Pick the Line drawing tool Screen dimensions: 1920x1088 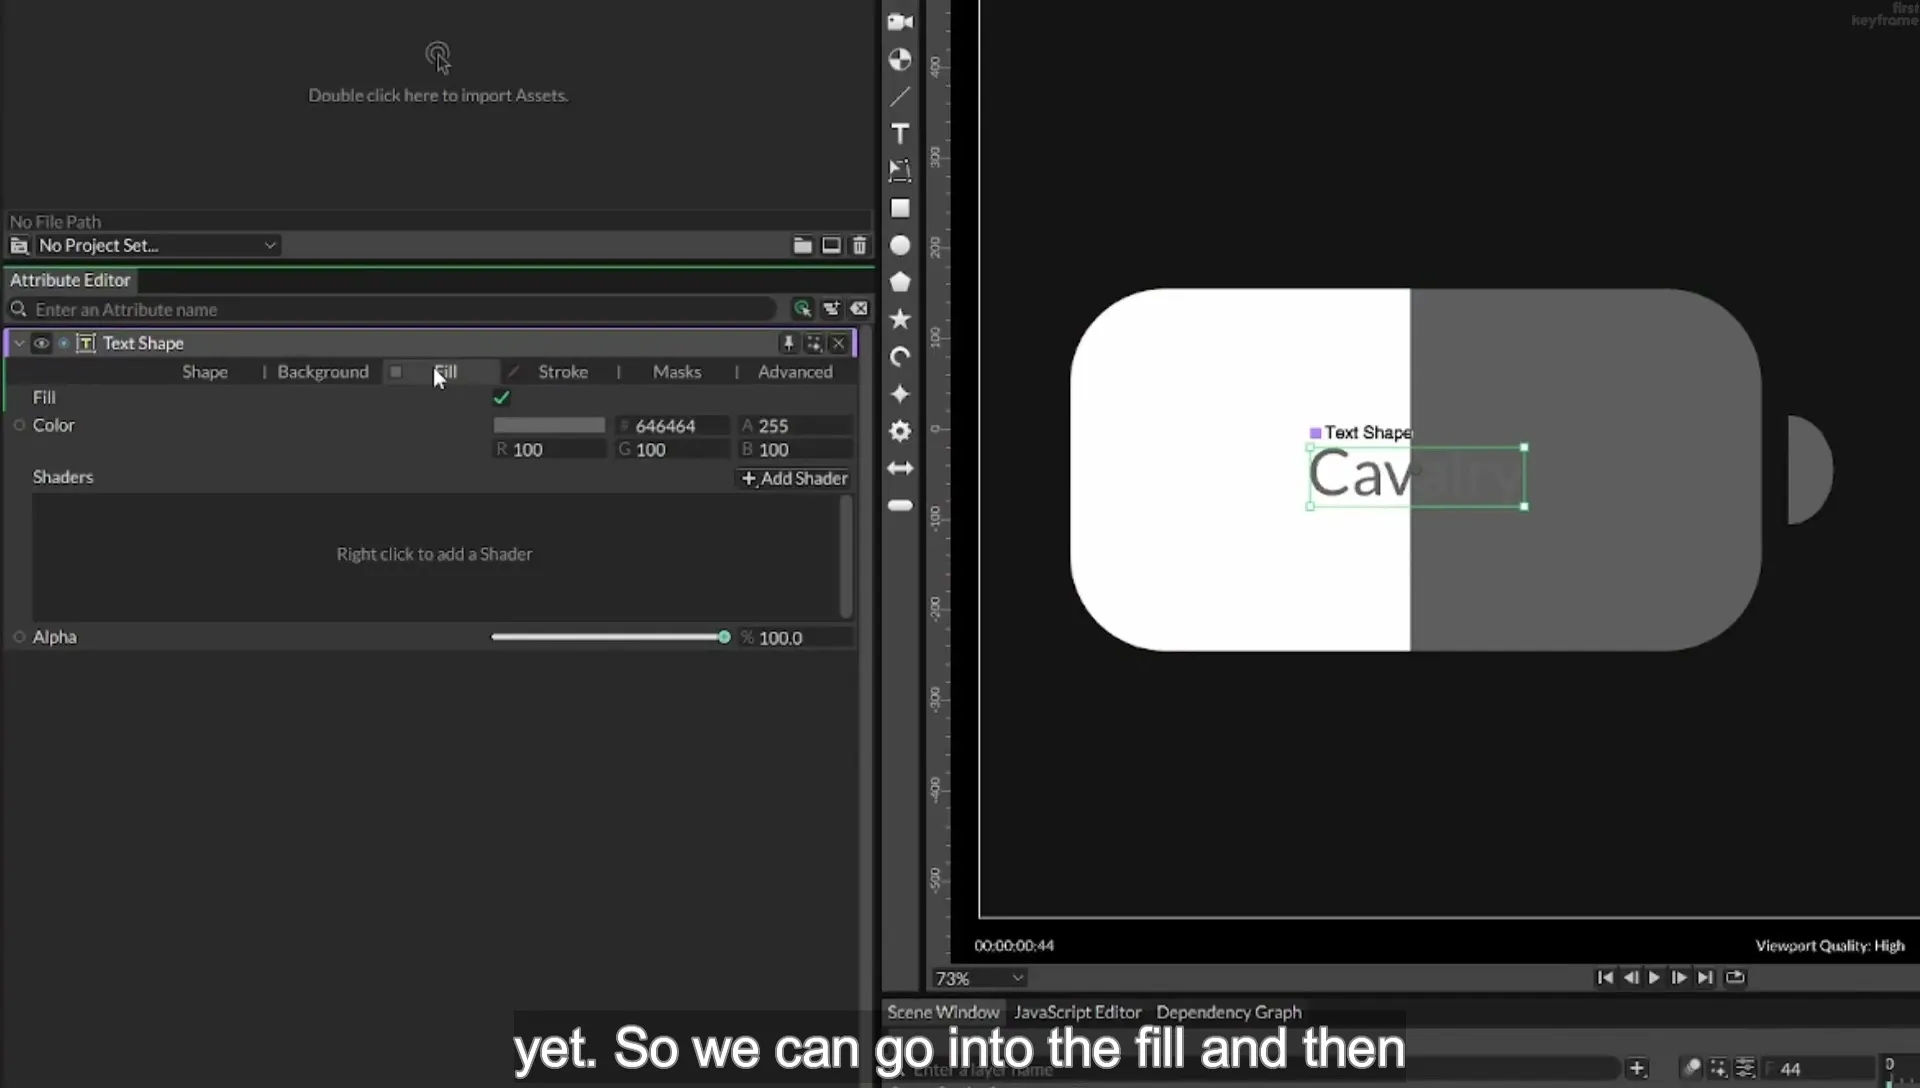(900, 97)
